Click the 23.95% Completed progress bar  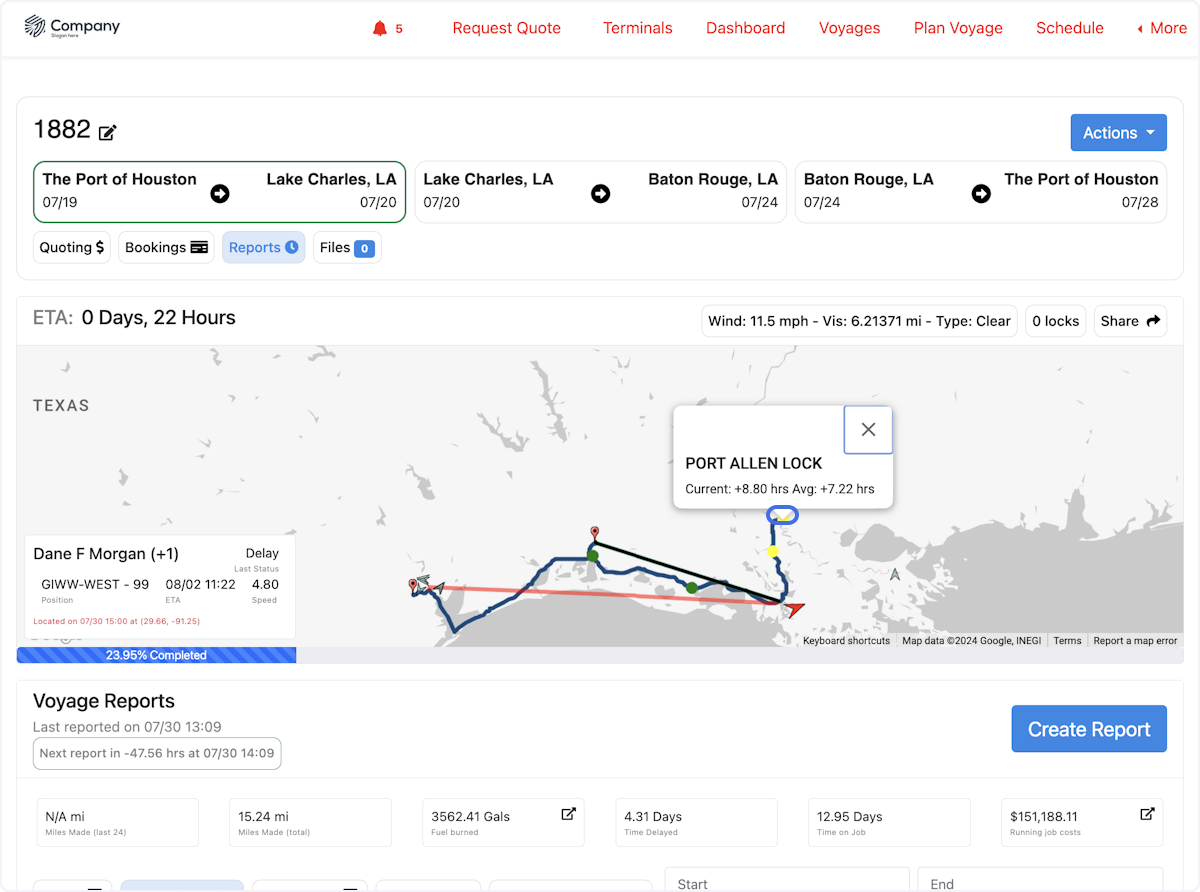coord(156,655)
